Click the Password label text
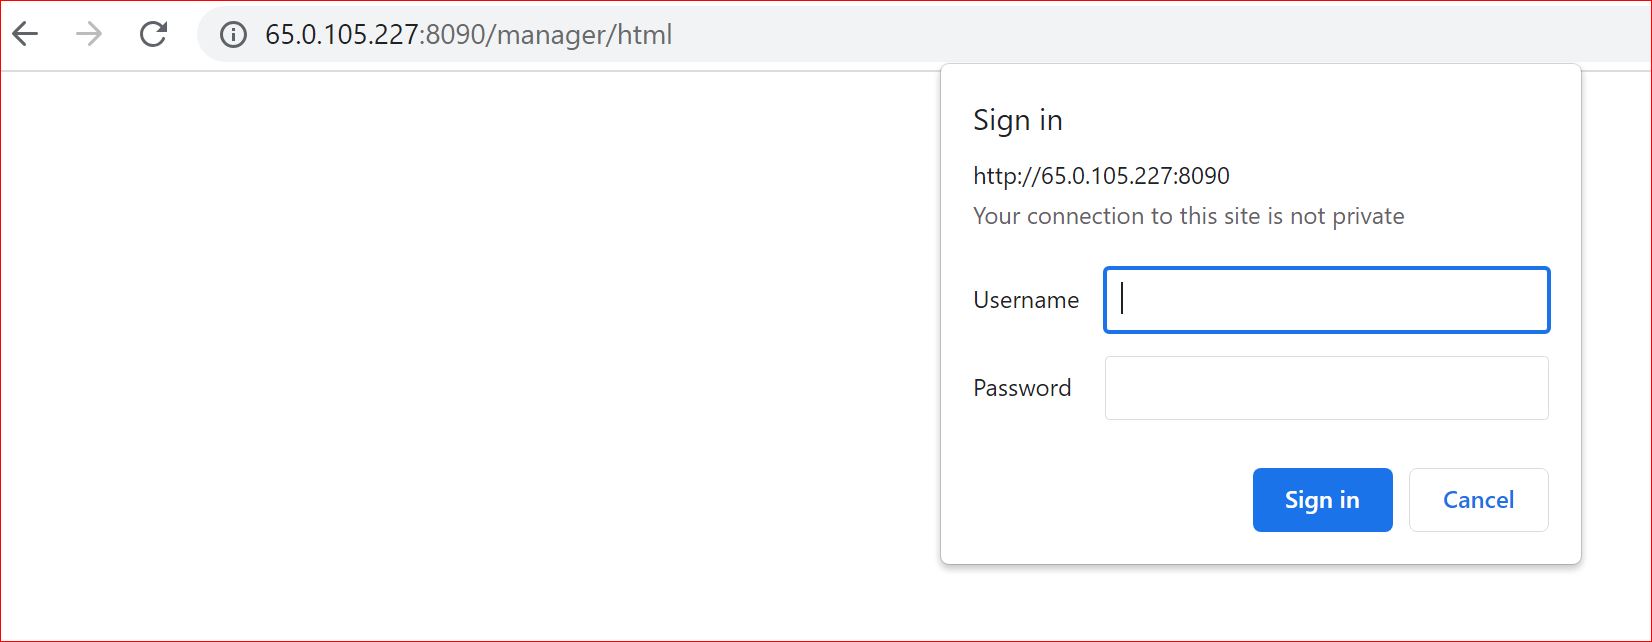 pos(1022,388)
